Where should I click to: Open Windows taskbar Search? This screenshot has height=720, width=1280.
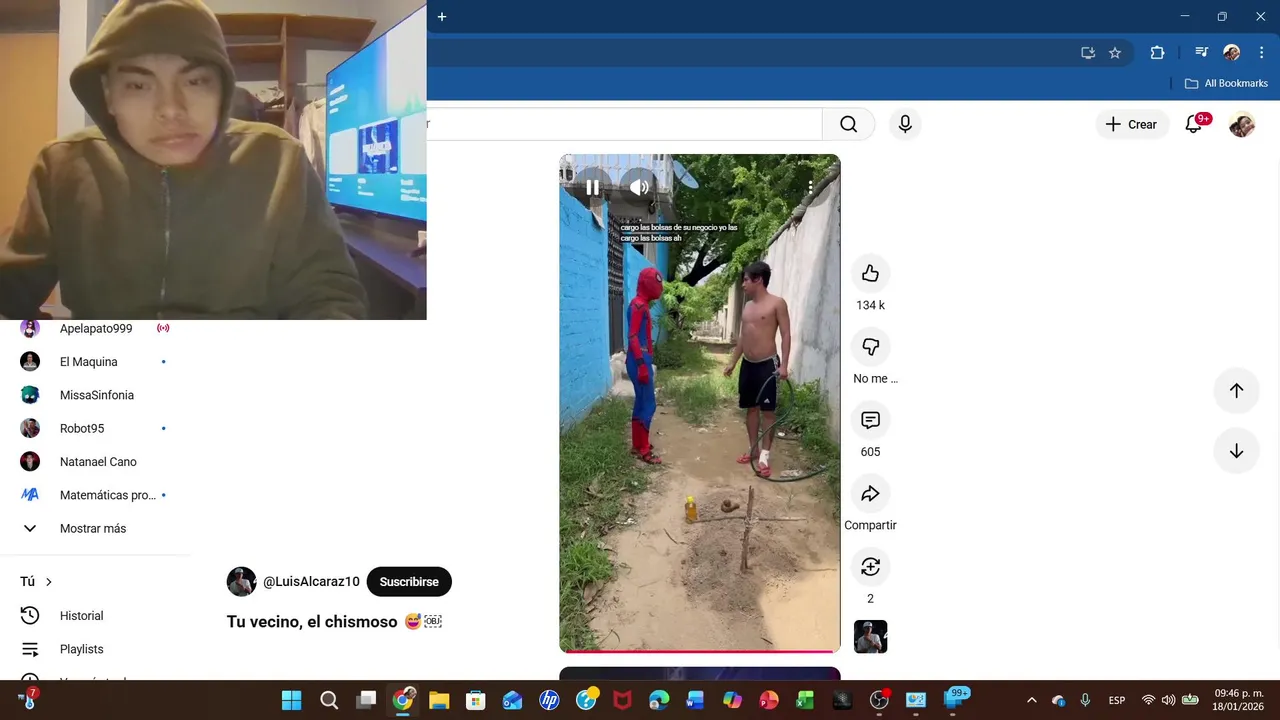pyautogui.click(x=329, y=700)
